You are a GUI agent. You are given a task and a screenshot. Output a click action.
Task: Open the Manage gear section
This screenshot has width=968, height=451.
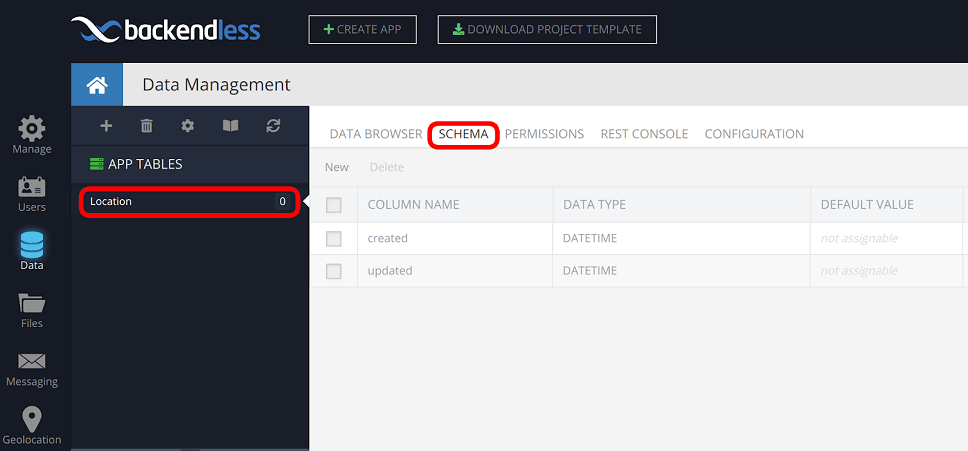pos(31,134)
